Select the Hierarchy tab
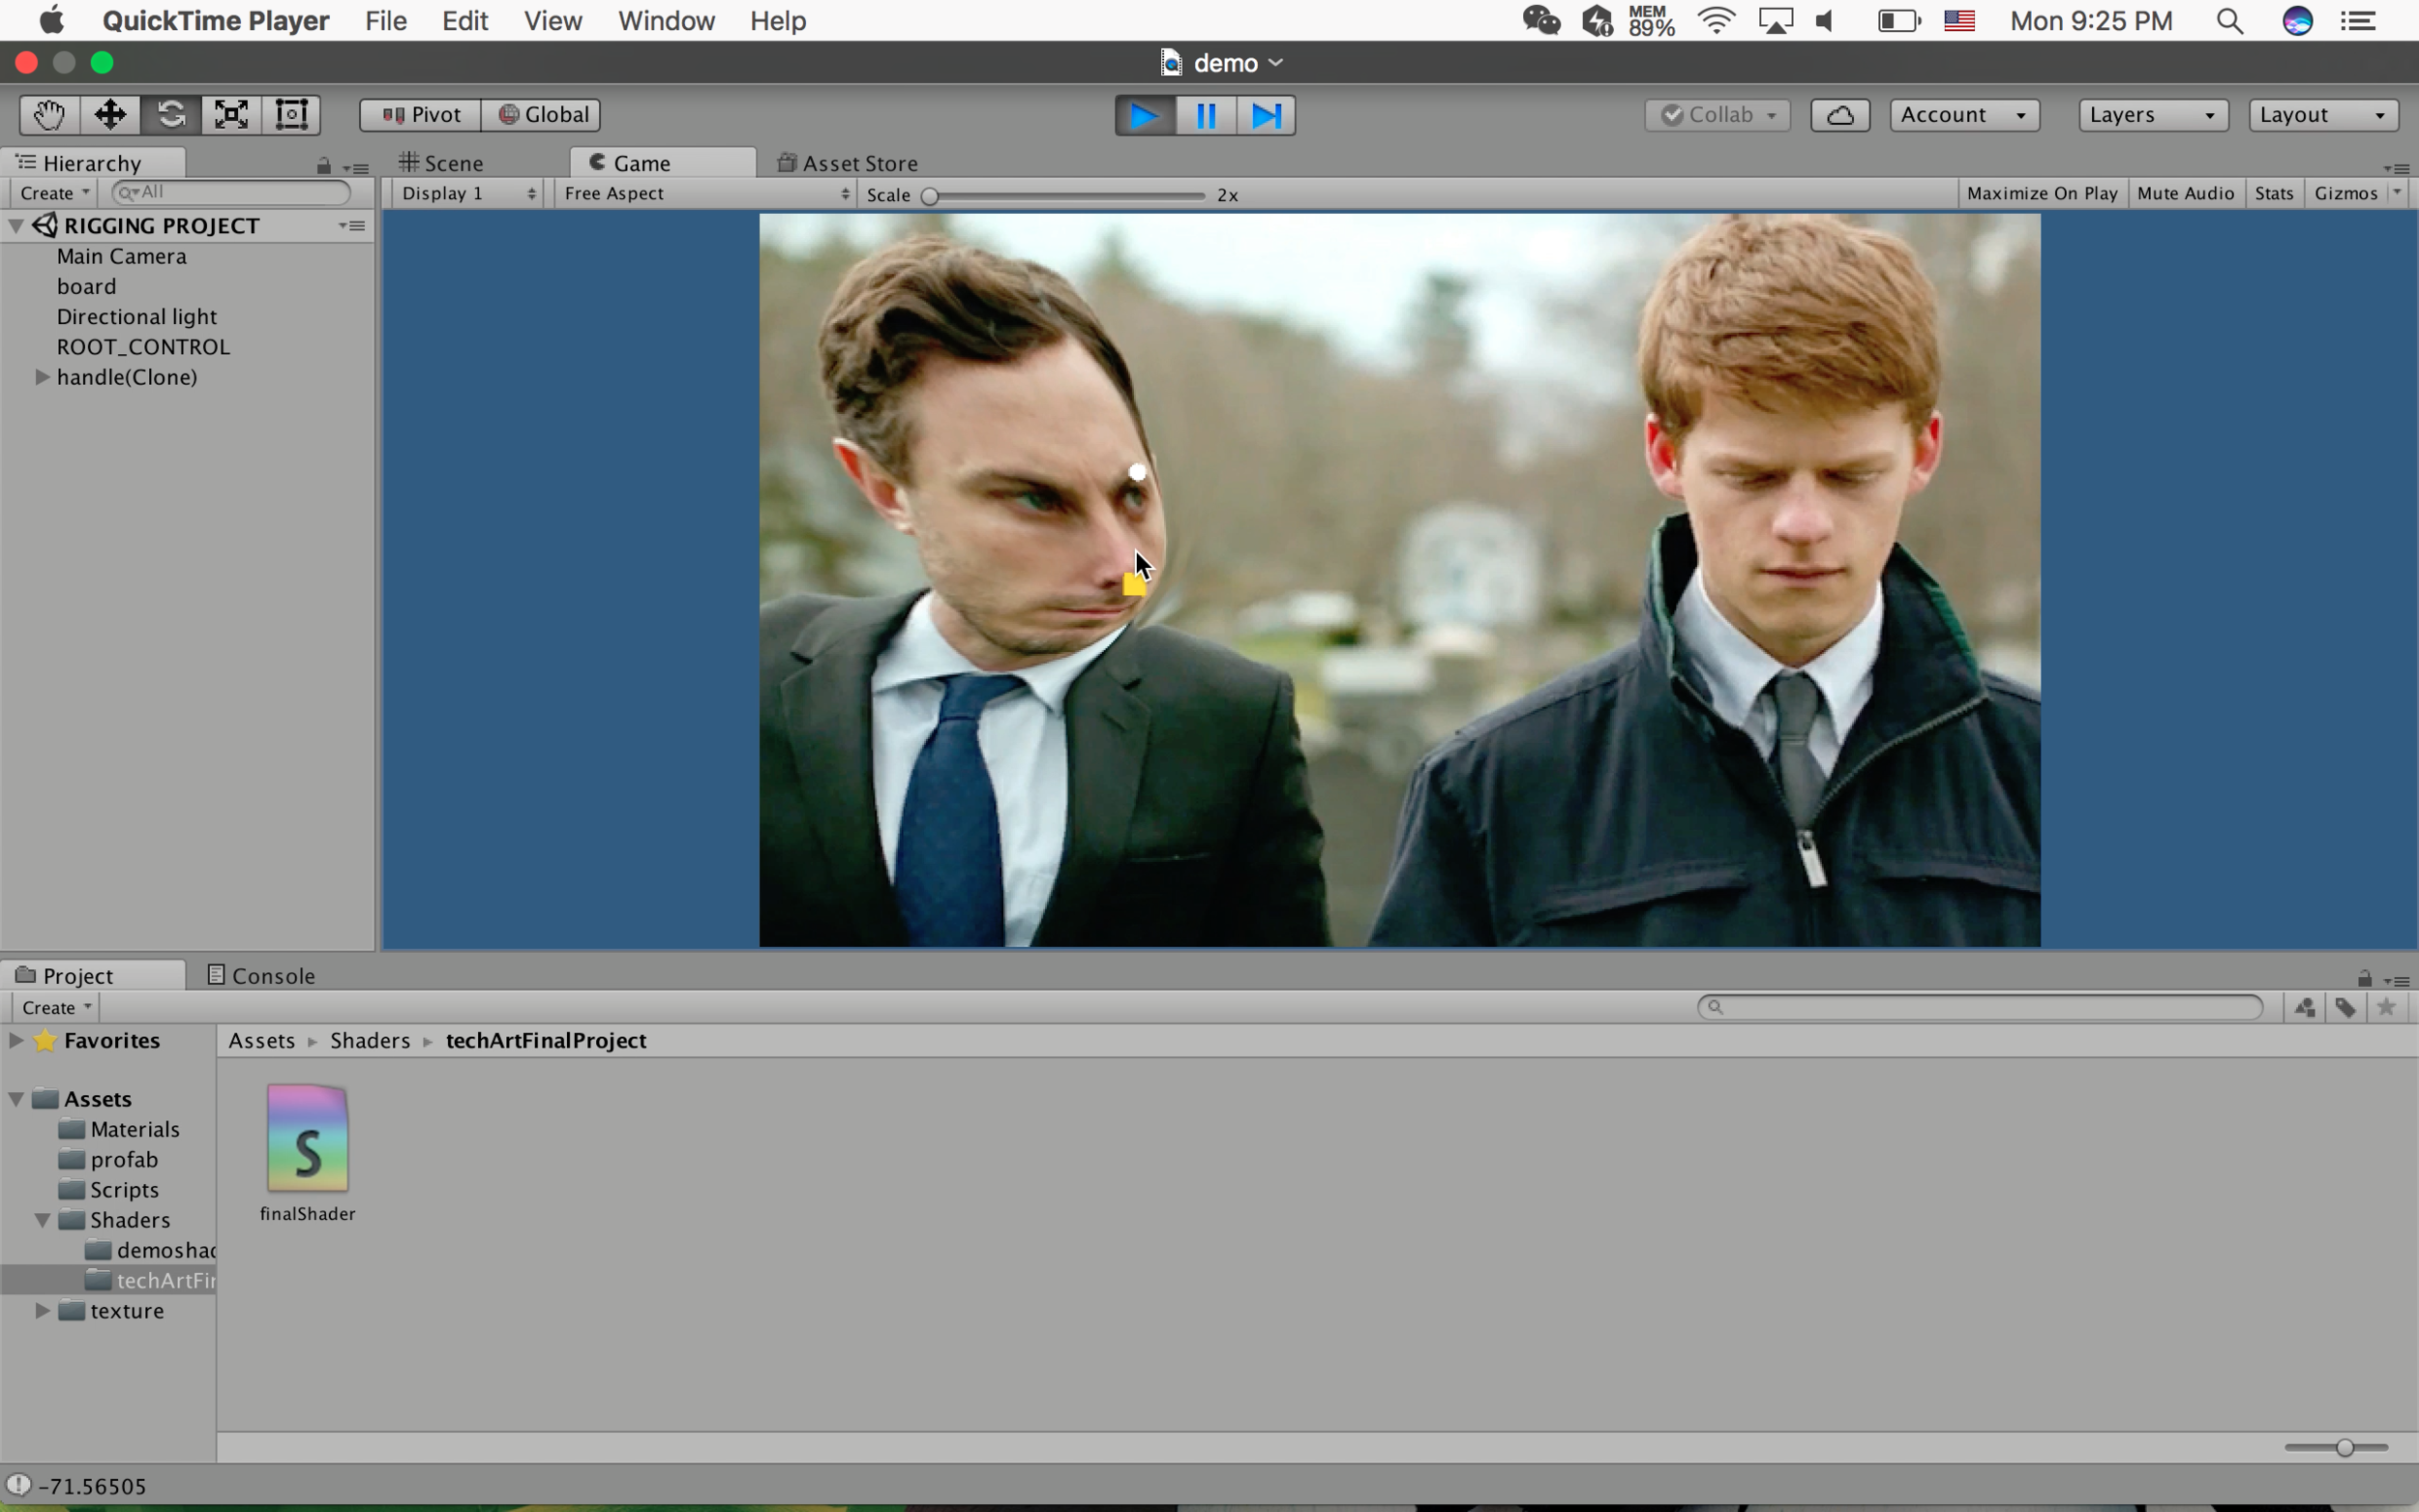The height and width of the screenshot is (1512, 2419). click(92, 163)
